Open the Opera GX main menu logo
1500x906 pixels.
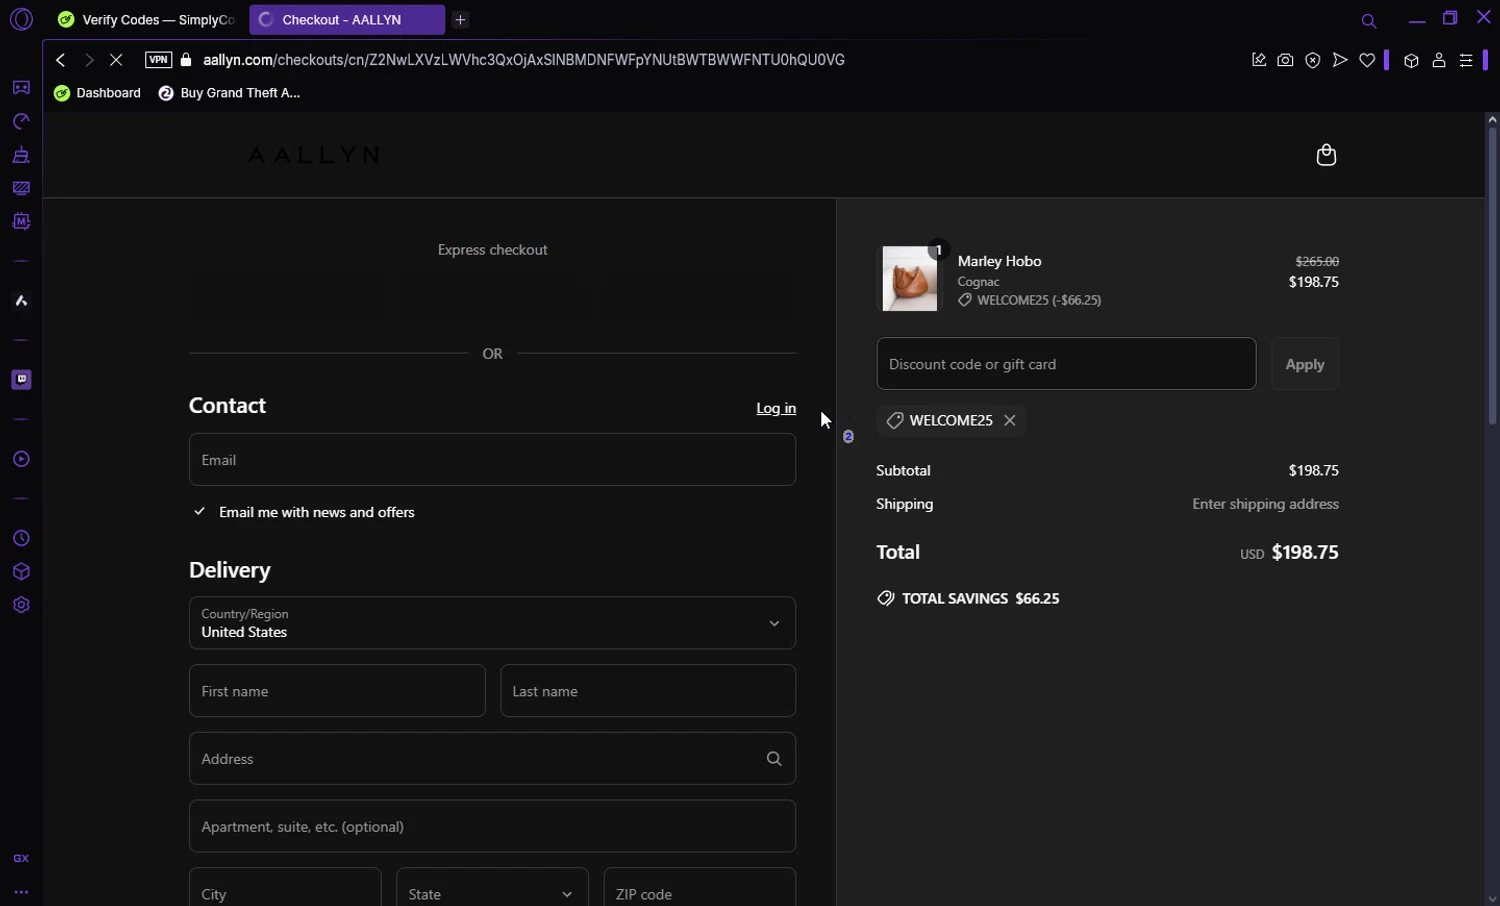point(21,19)
